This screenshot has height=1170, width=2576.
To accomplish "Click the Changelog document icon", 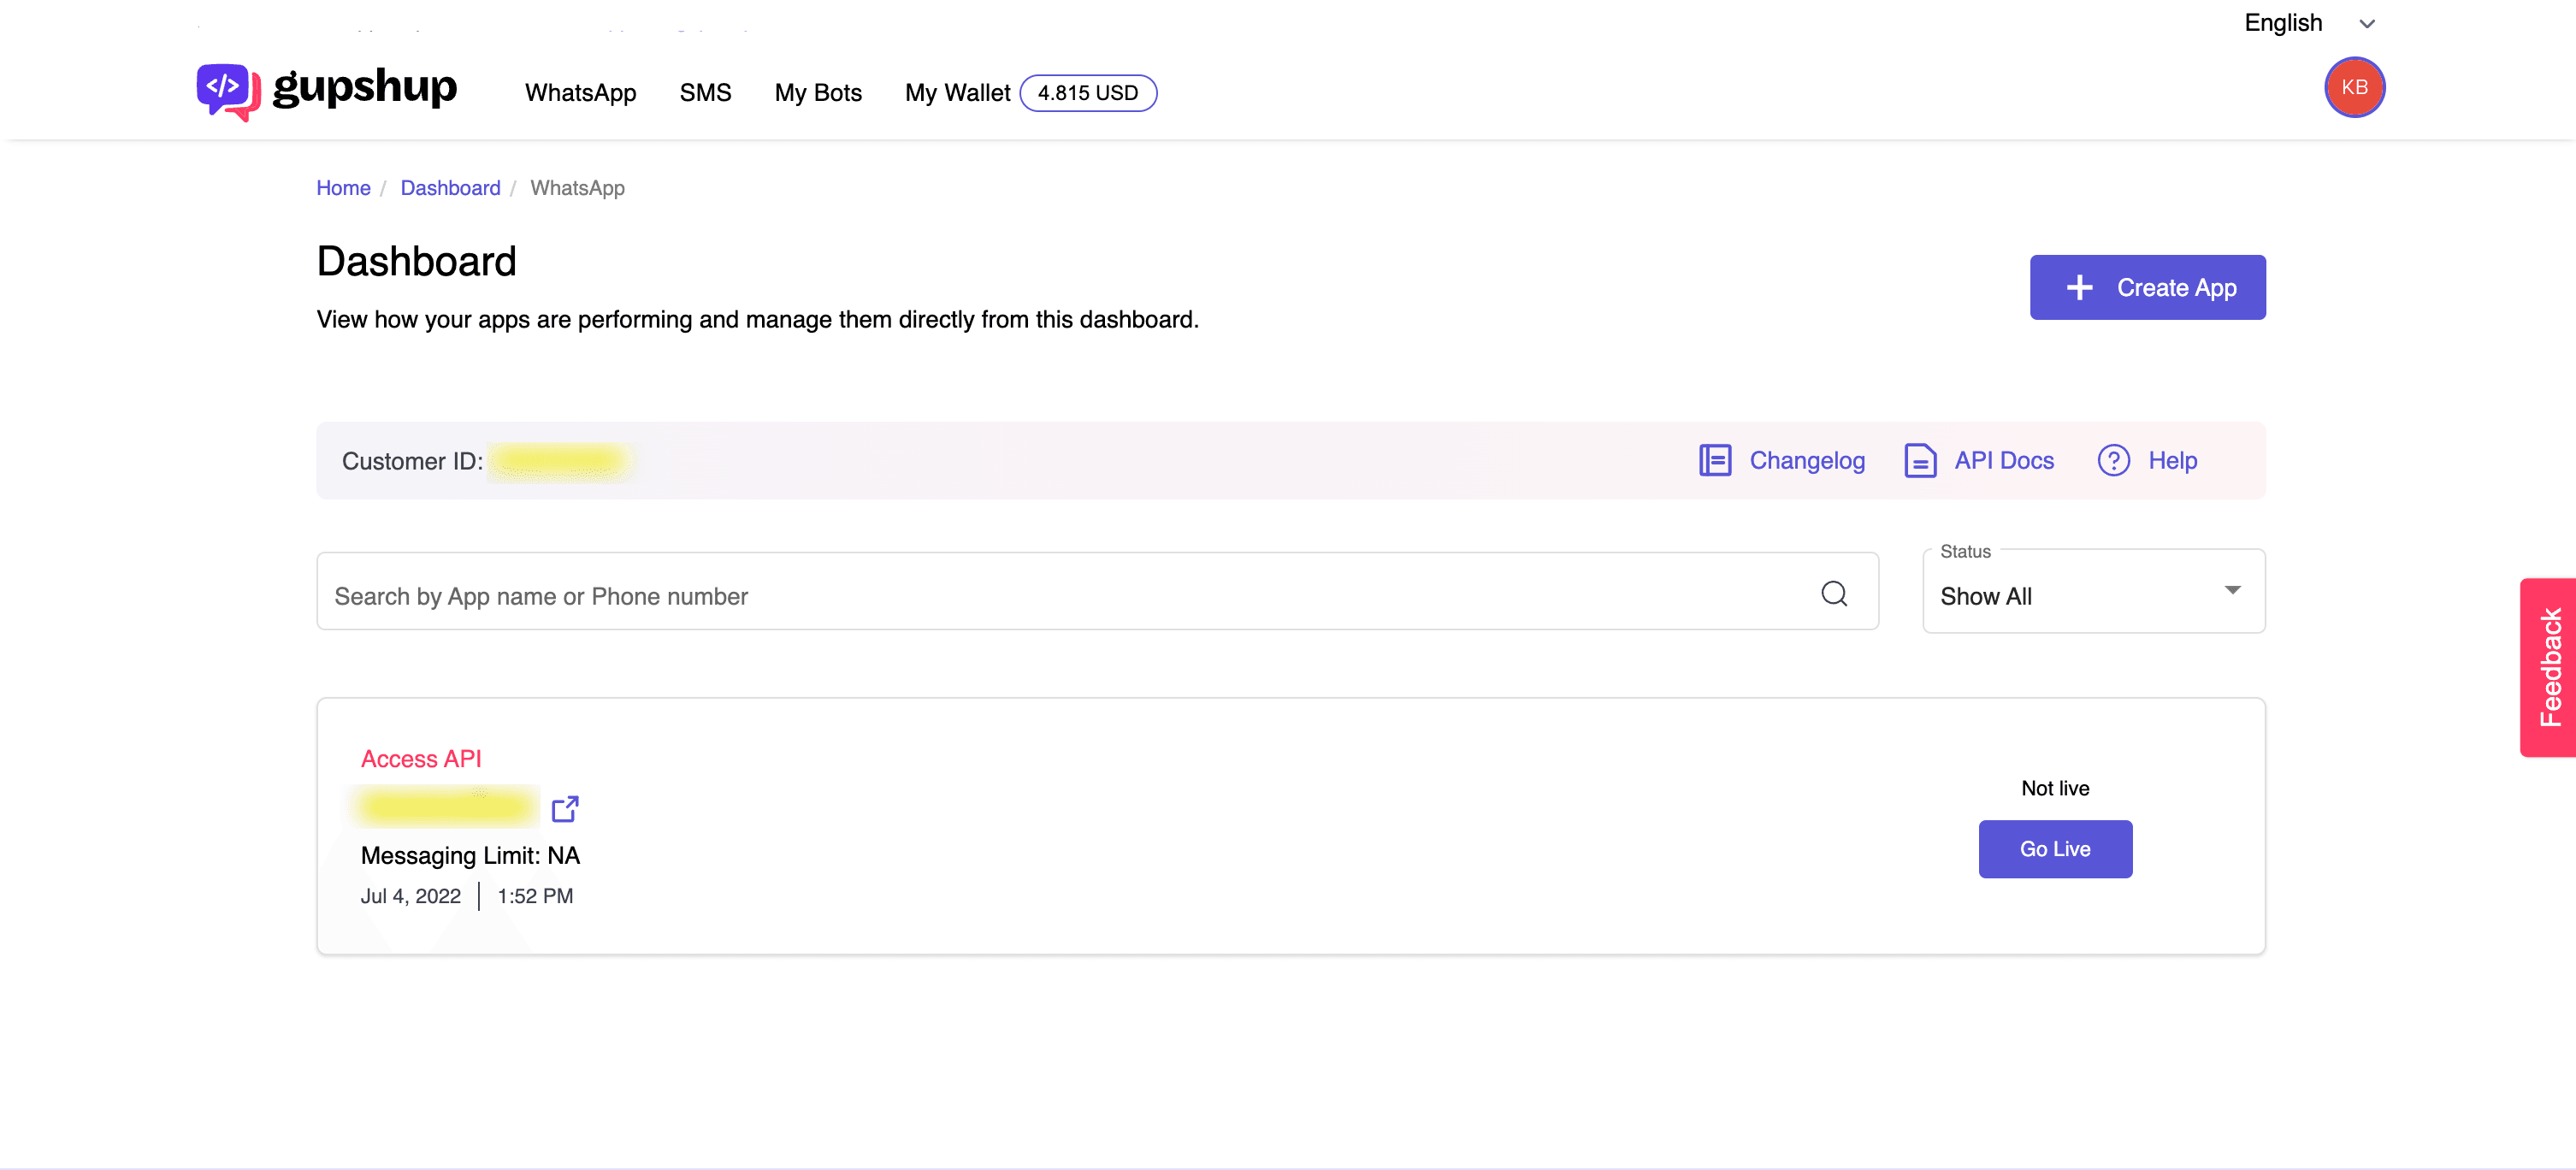I will pyautogui.click(x=1714, y=460).
